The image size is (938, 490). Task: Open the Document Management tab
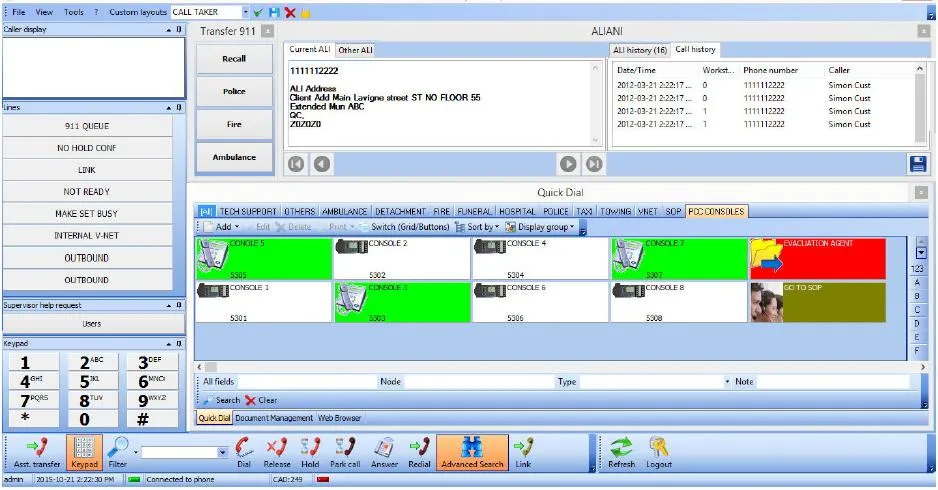pyautogui.click(x=274, y=418)
